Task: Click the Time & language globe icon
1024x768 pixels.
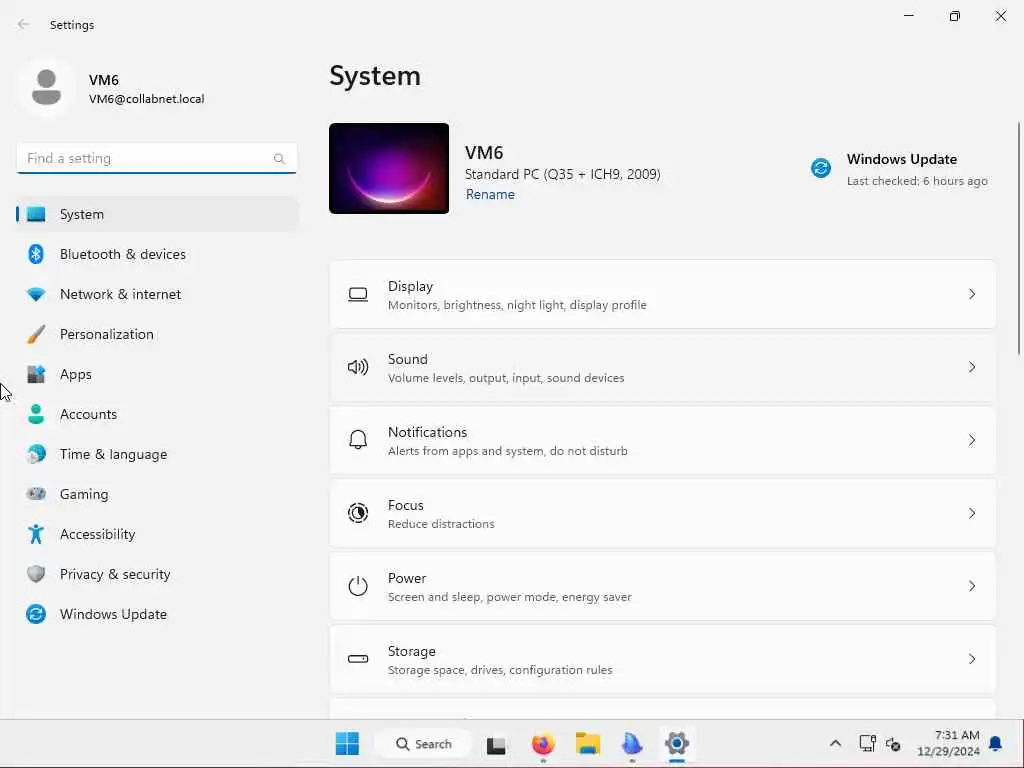Action: pos(36,454)
